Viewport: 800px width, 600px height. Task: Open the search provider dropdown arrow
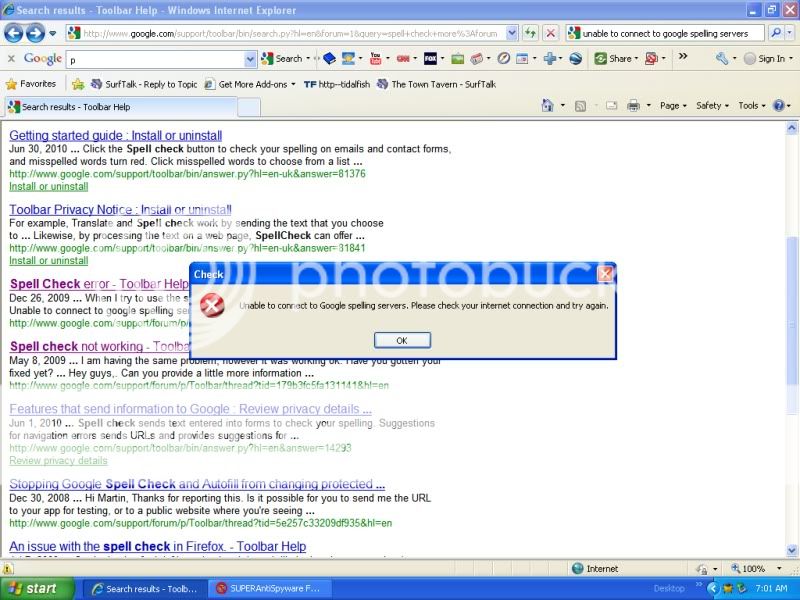789,33
